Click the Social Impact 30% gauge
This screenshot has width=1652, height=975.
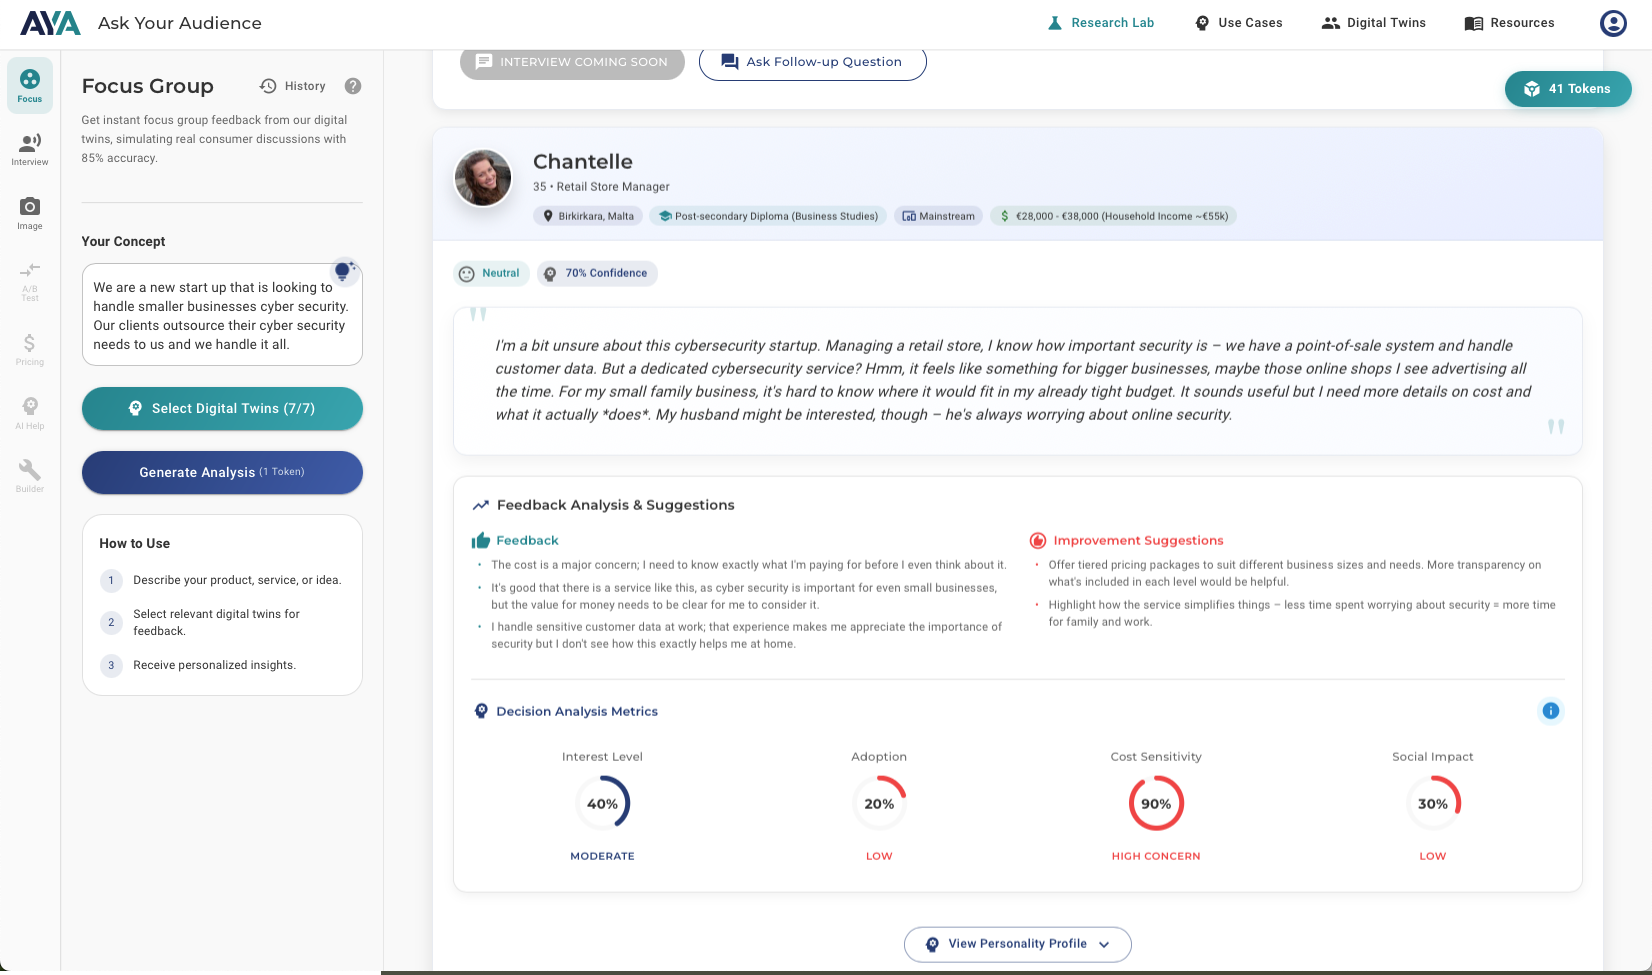(x=1433, y=804)
